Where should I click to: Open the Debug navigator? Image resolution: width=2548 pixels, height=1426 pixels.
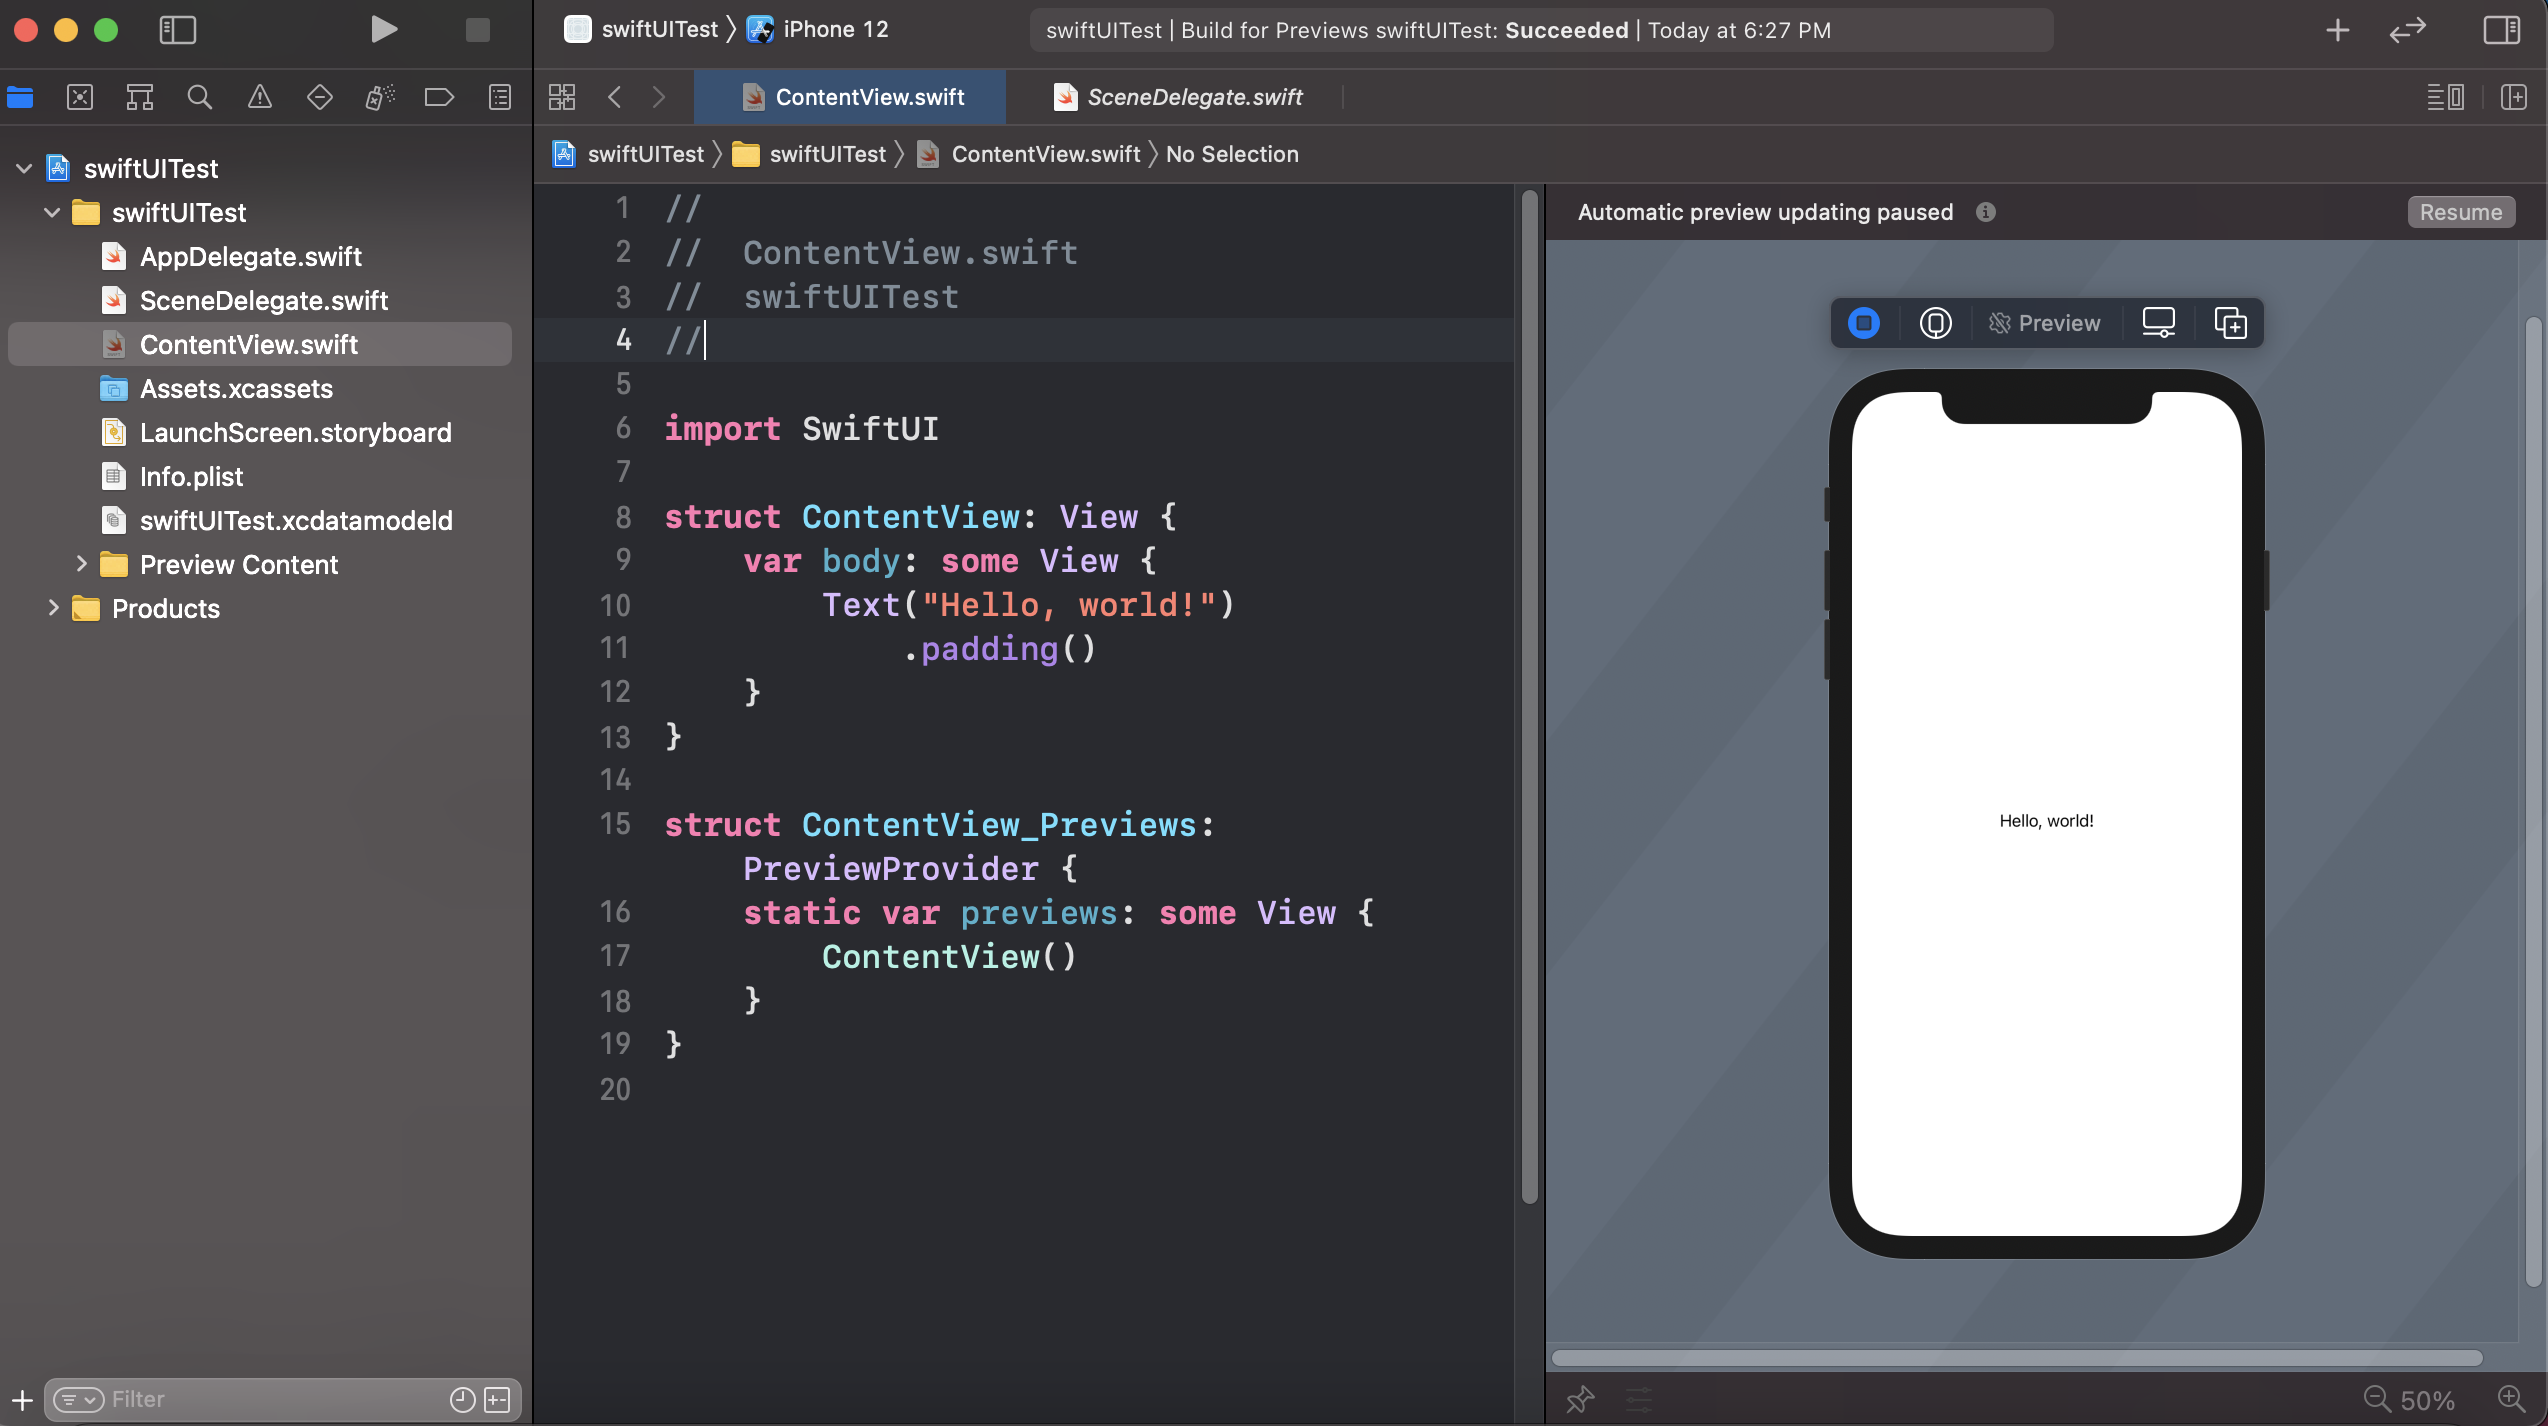click(380, 97)
